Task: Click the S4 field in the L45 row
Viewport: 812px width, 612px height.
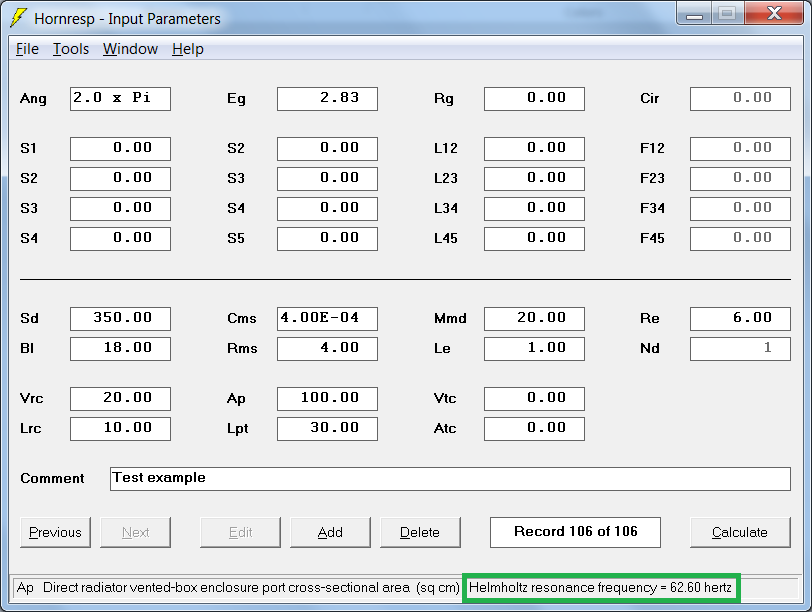Action: 120,239
